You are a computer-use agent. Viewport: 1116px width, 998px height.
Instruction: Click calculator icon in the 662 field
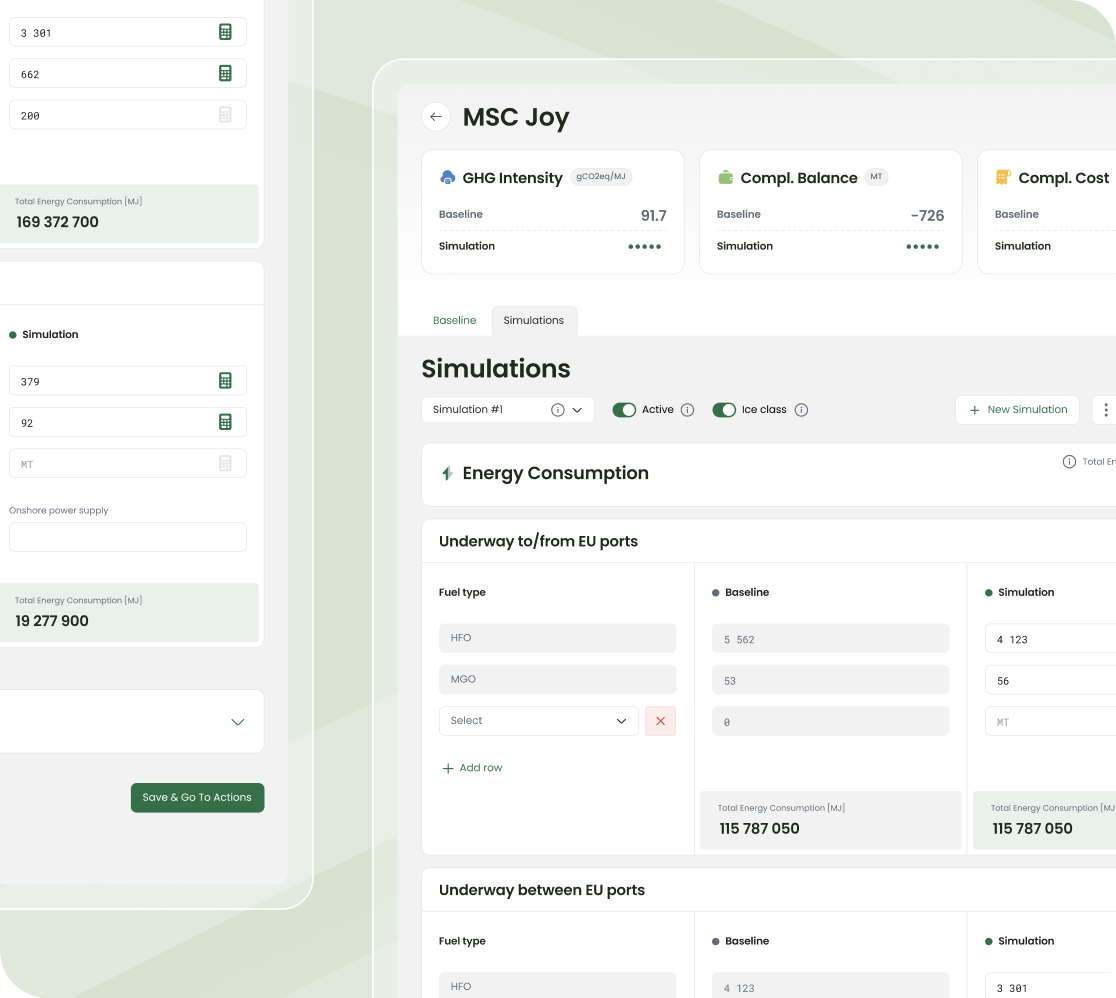point(225,73)
